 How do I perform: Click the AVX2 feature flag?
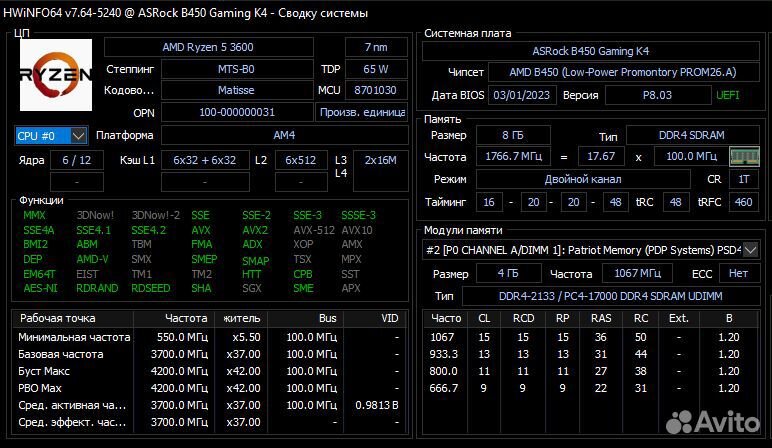coord(255,230)
